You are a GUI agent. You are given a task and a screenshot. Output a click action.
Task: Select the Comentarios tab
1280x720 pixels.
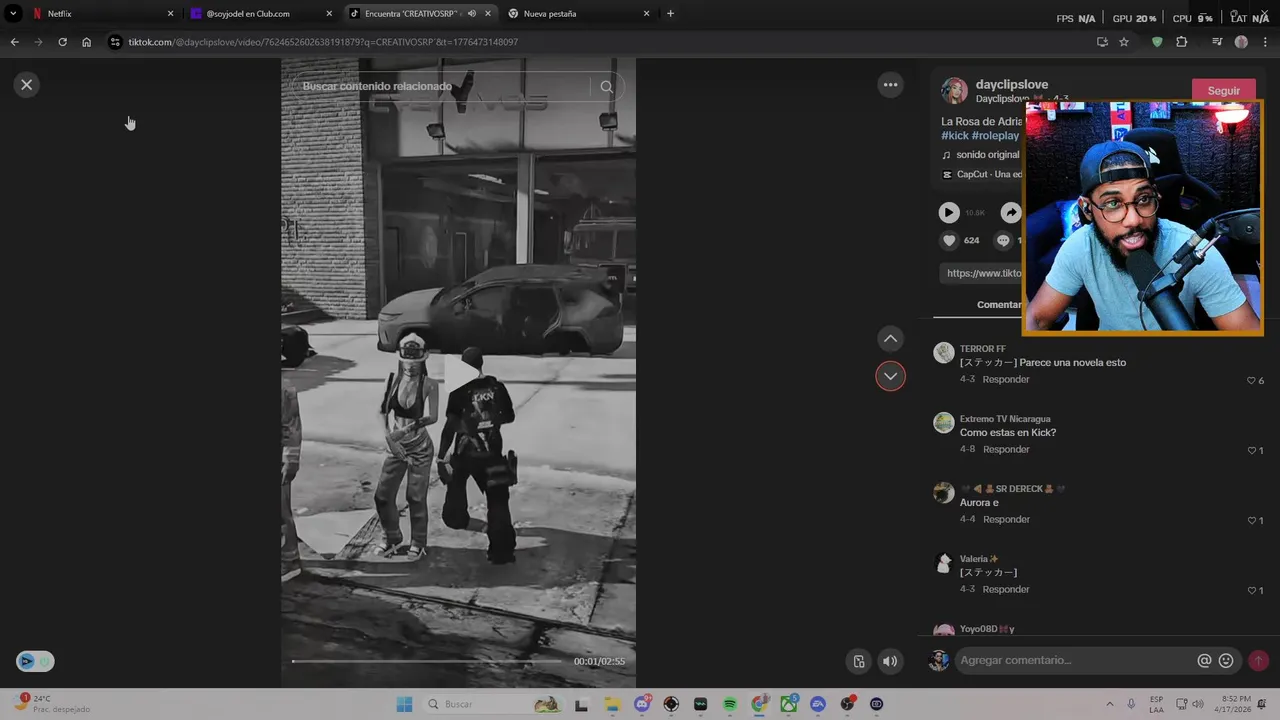coord(999,305)
